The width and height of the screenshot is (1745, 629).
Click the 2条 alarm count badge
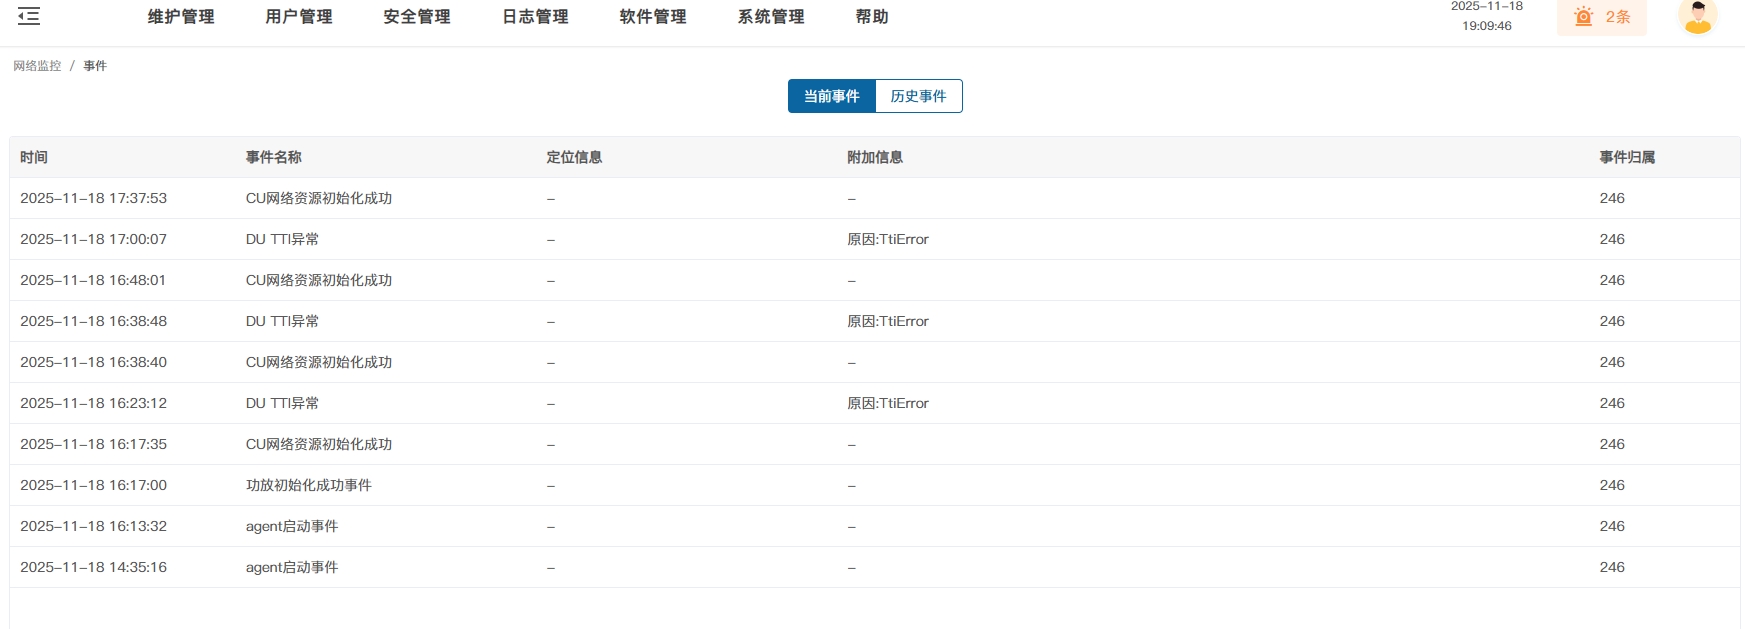1617,17
